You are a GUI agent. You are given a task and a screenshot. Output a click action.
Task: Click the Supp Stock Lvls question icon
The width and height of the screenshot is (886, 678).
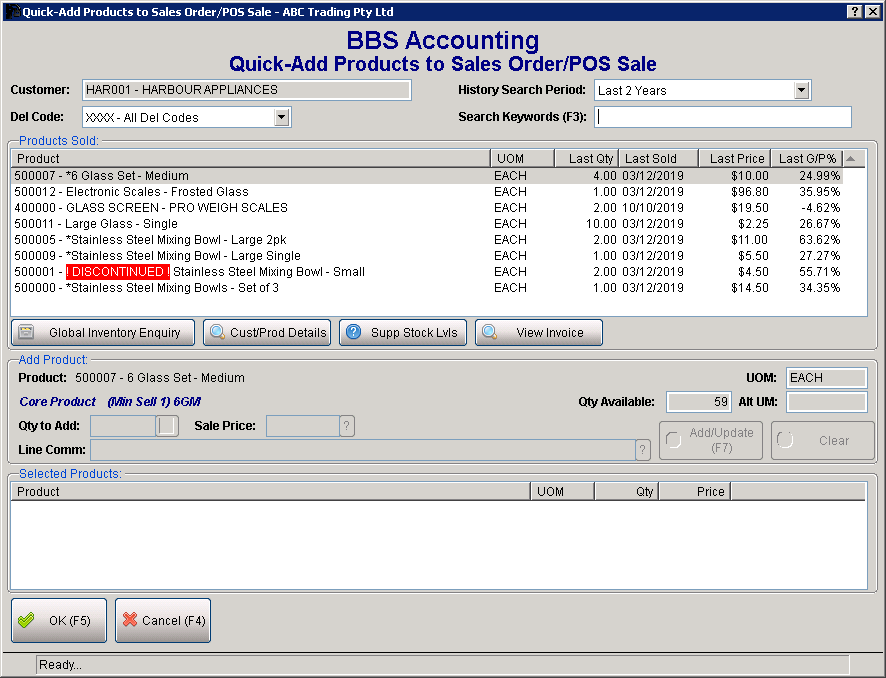[352, 333]
